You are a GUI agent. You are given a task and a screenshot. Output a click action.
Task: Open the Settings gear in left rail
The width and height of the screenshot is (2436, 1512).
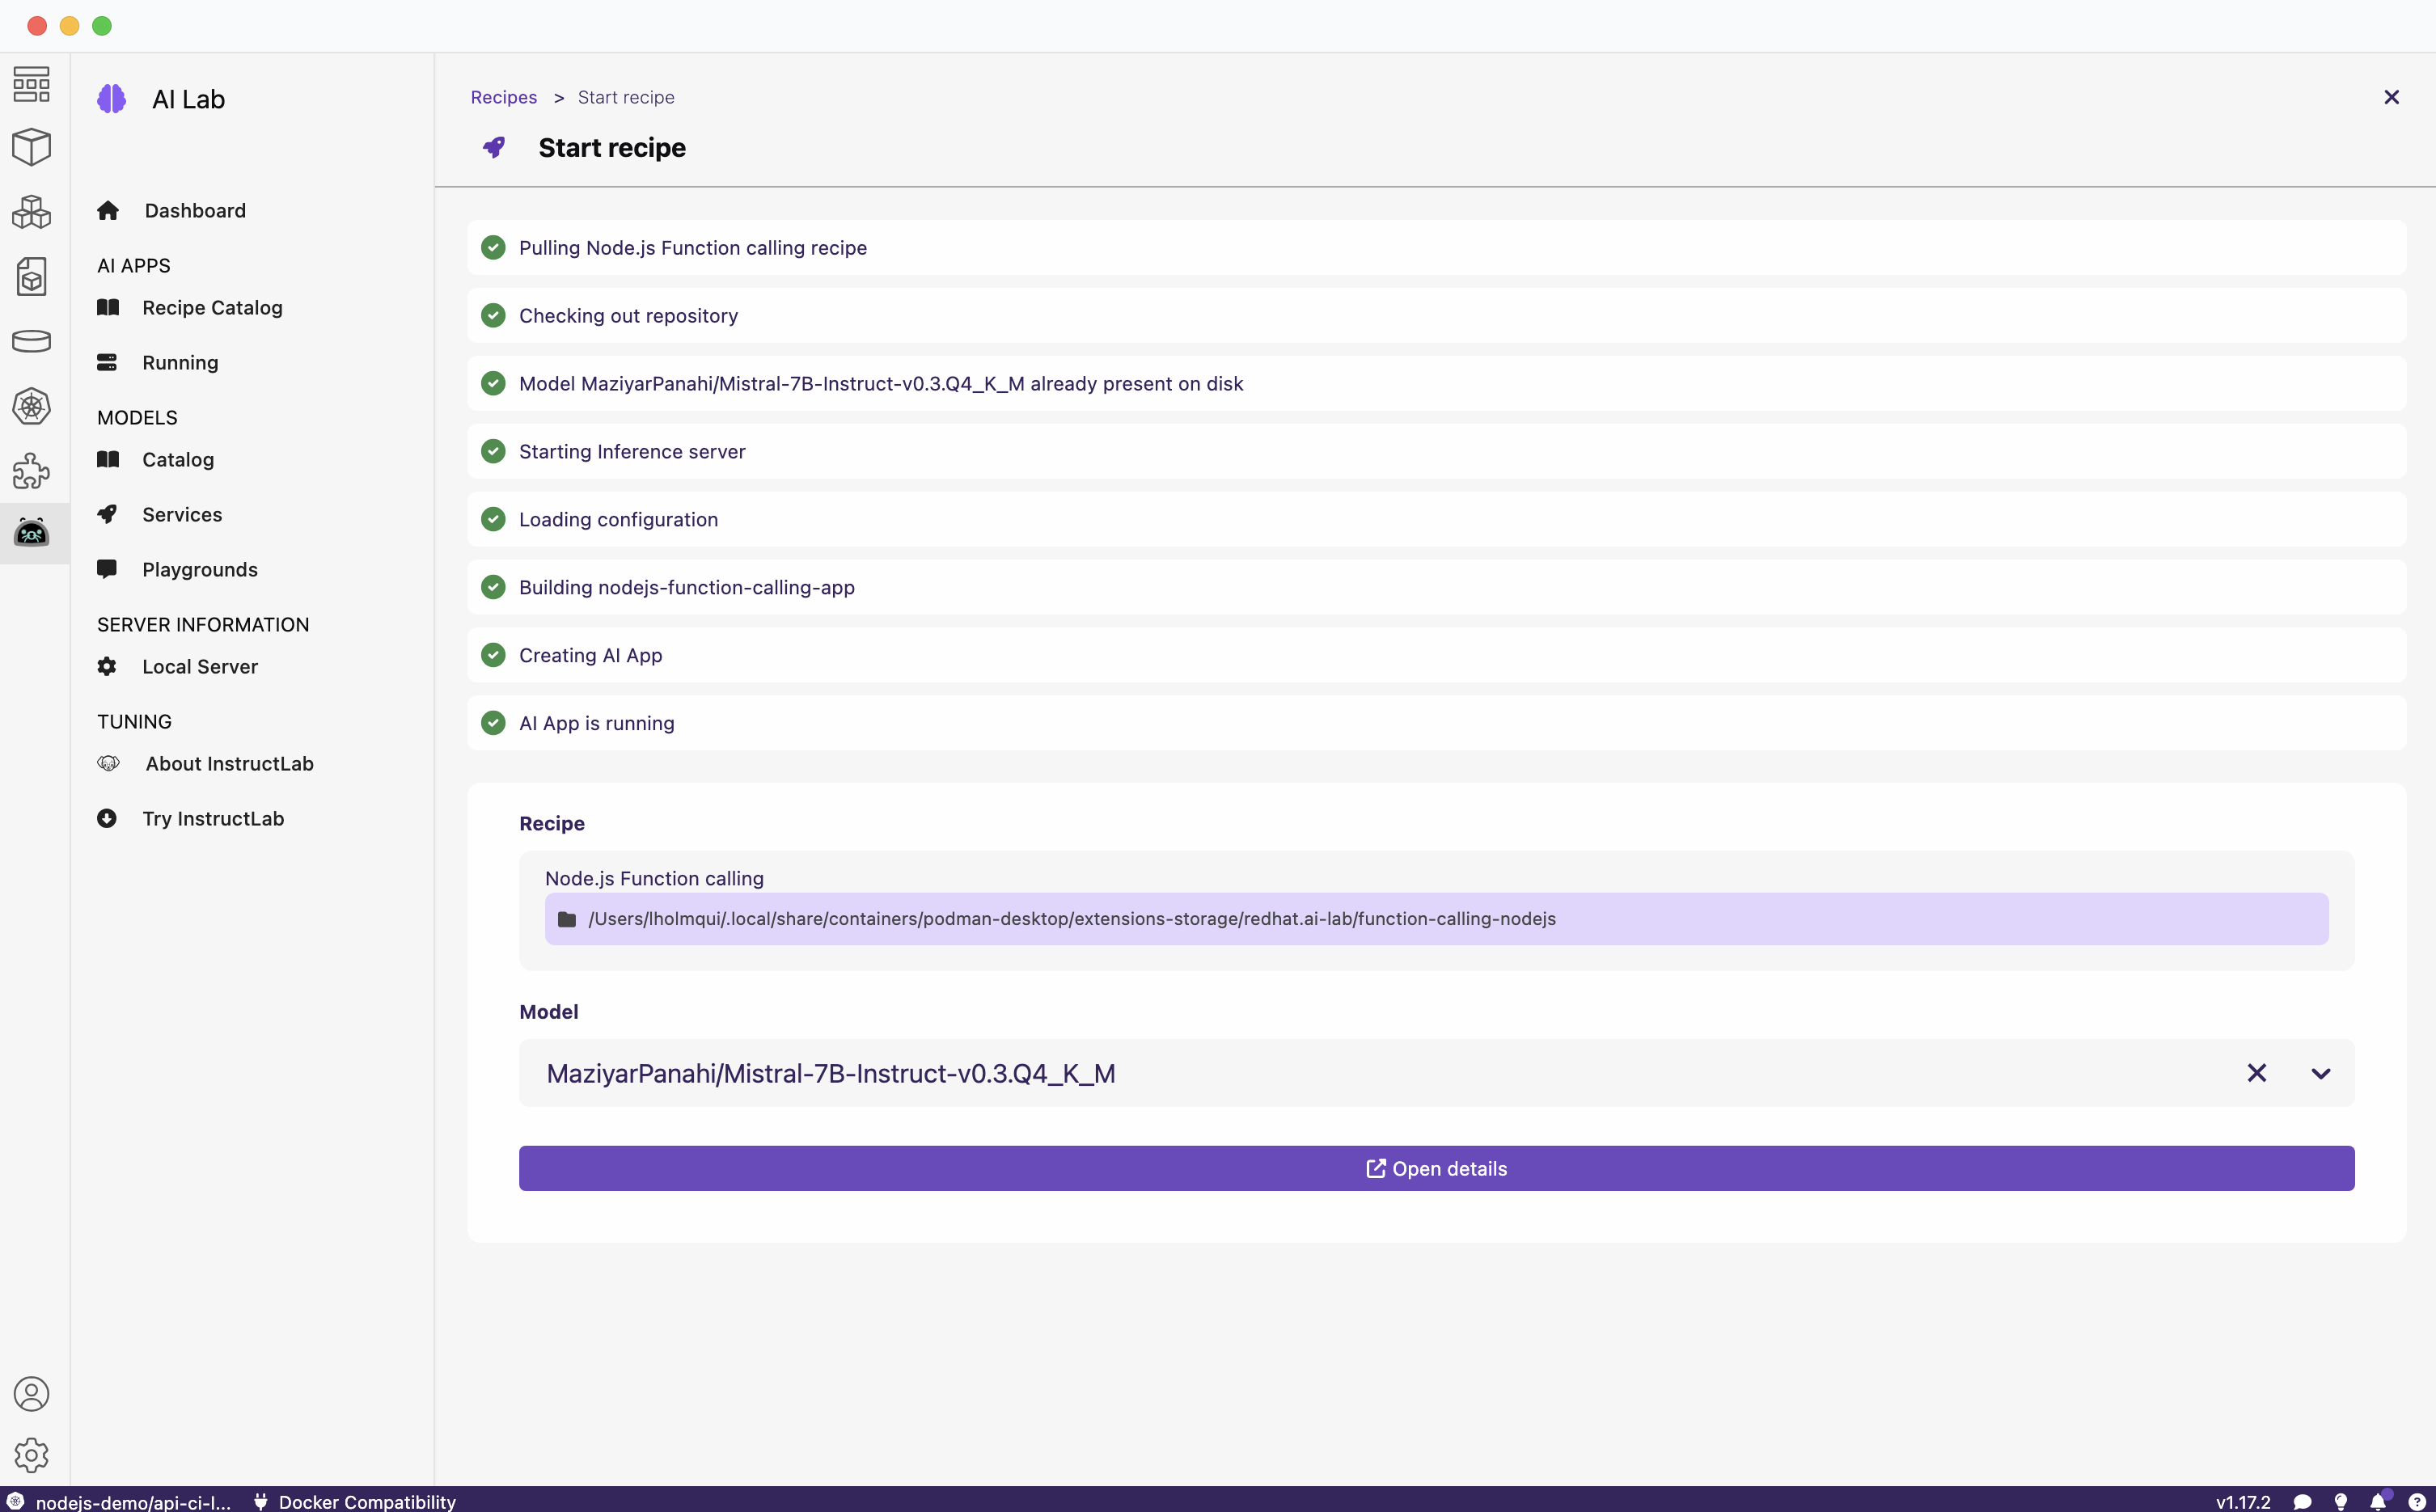[x=31, y=1455]
